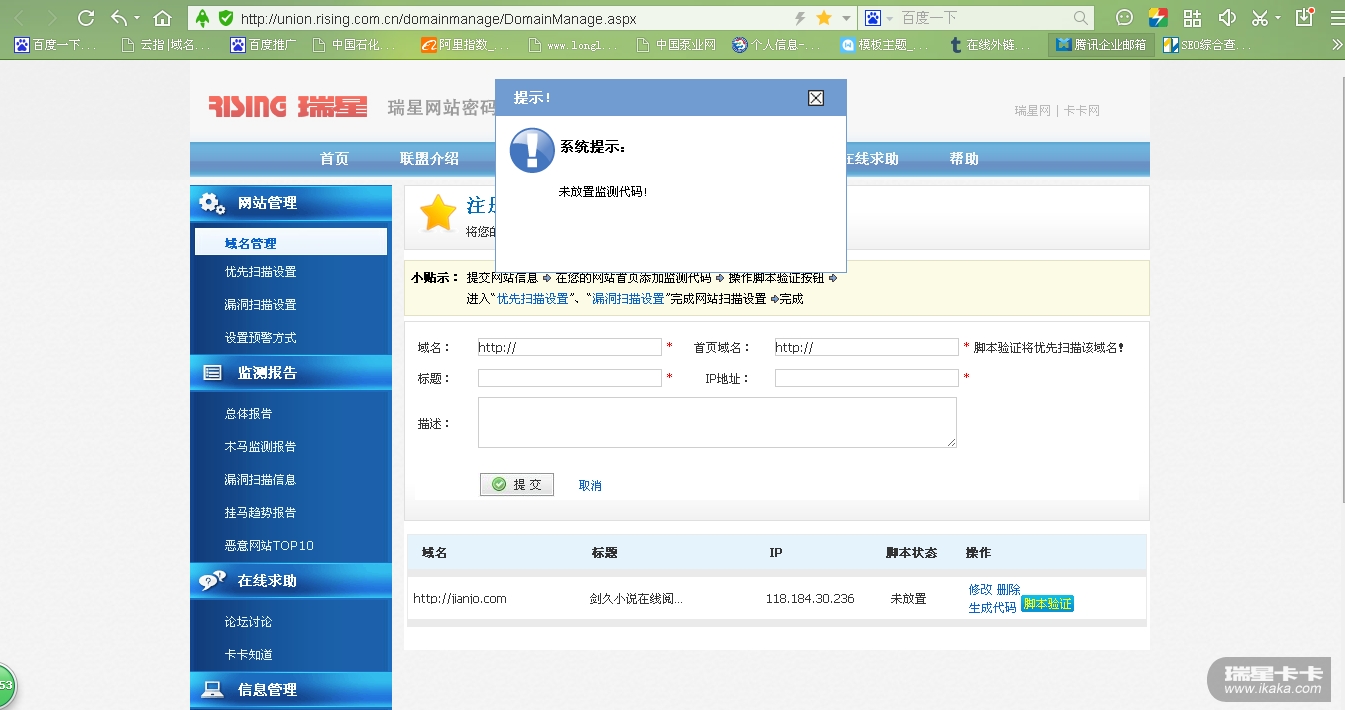Expand the undo arrow dropdown in toolbar
This screenshot has width=1345, height=710.
pyautogui.click(x=138, y=18)
